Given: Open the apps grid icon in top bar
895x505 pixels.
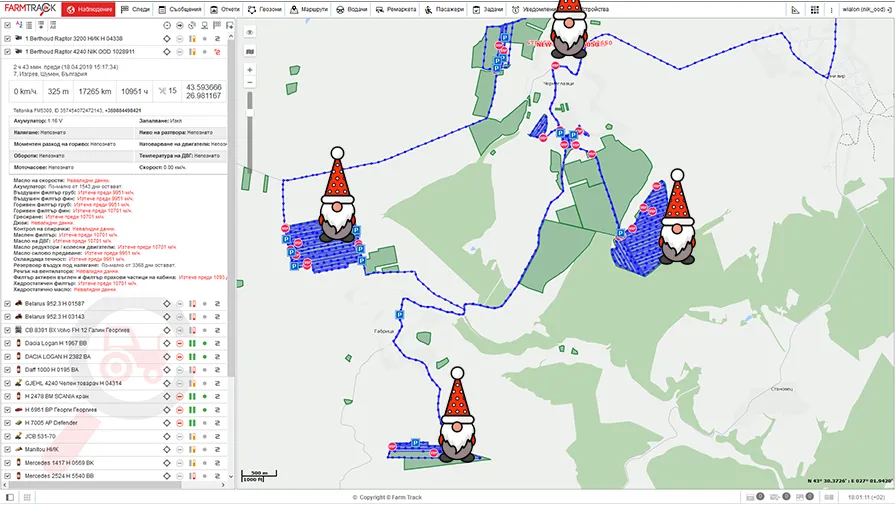Looking at the screenshot, I should (x=815, y=10).
